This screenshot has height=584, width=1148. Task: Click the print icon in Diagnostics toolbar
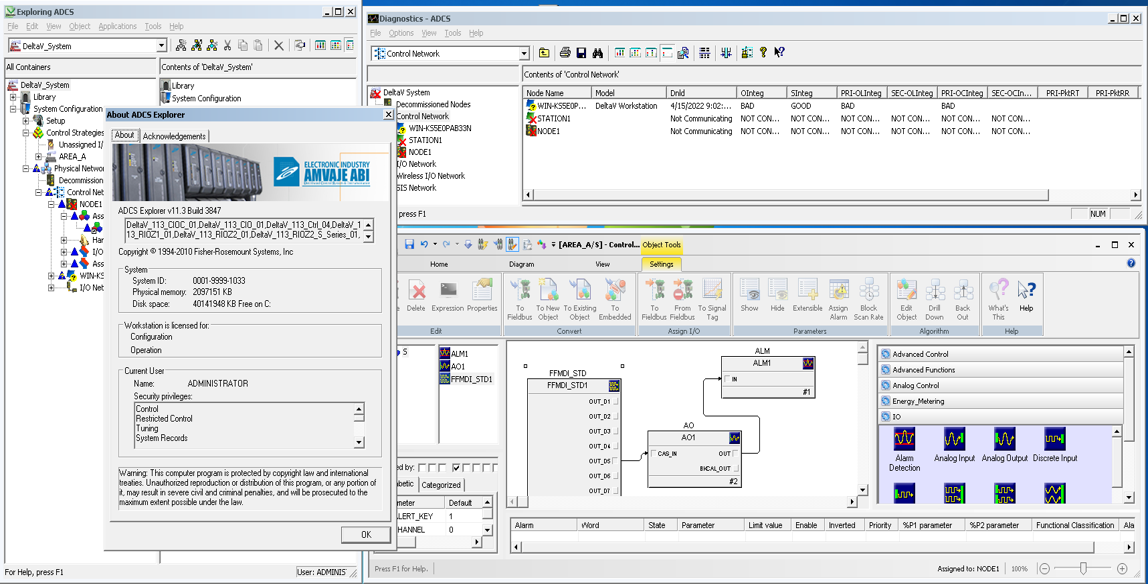pos(565,53)
